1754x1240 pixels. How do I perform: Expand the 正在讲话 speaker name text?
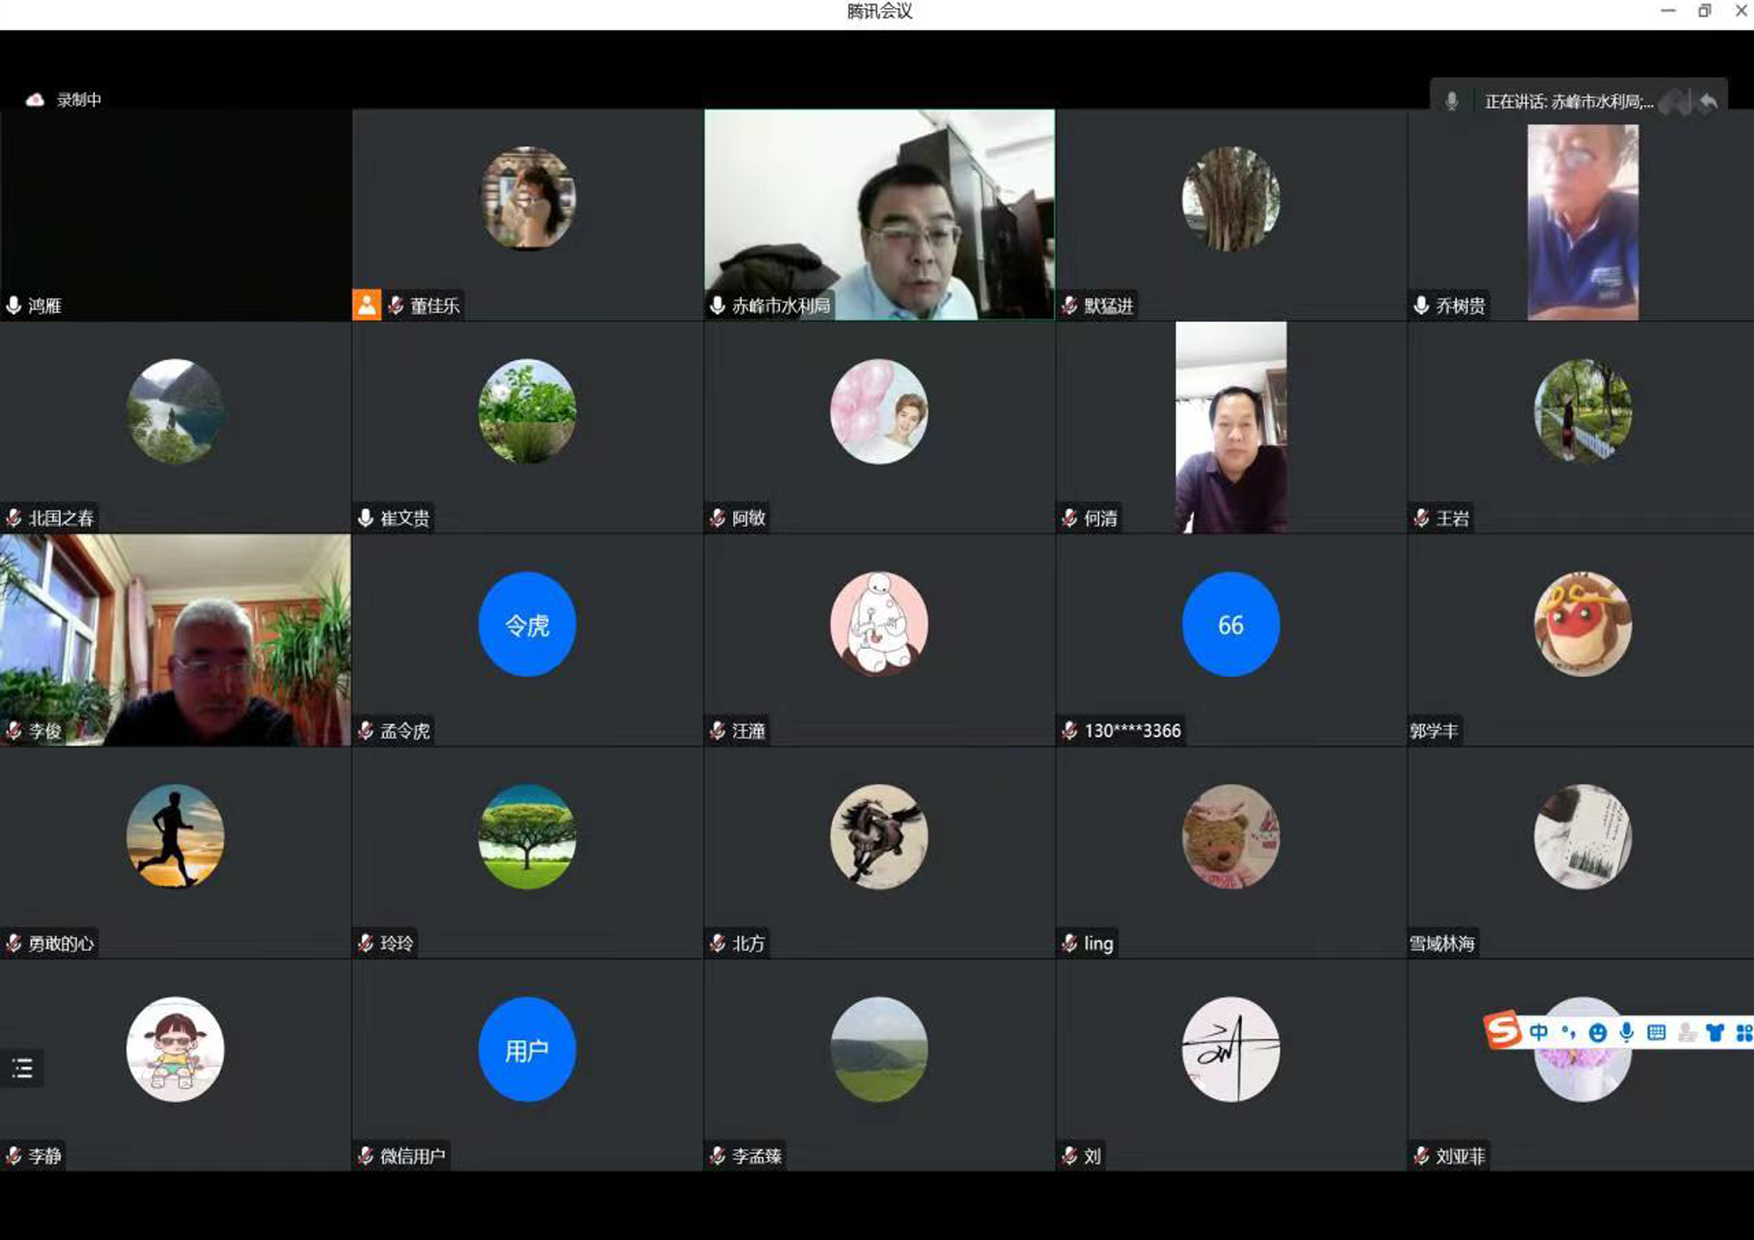pos(1568,102)
